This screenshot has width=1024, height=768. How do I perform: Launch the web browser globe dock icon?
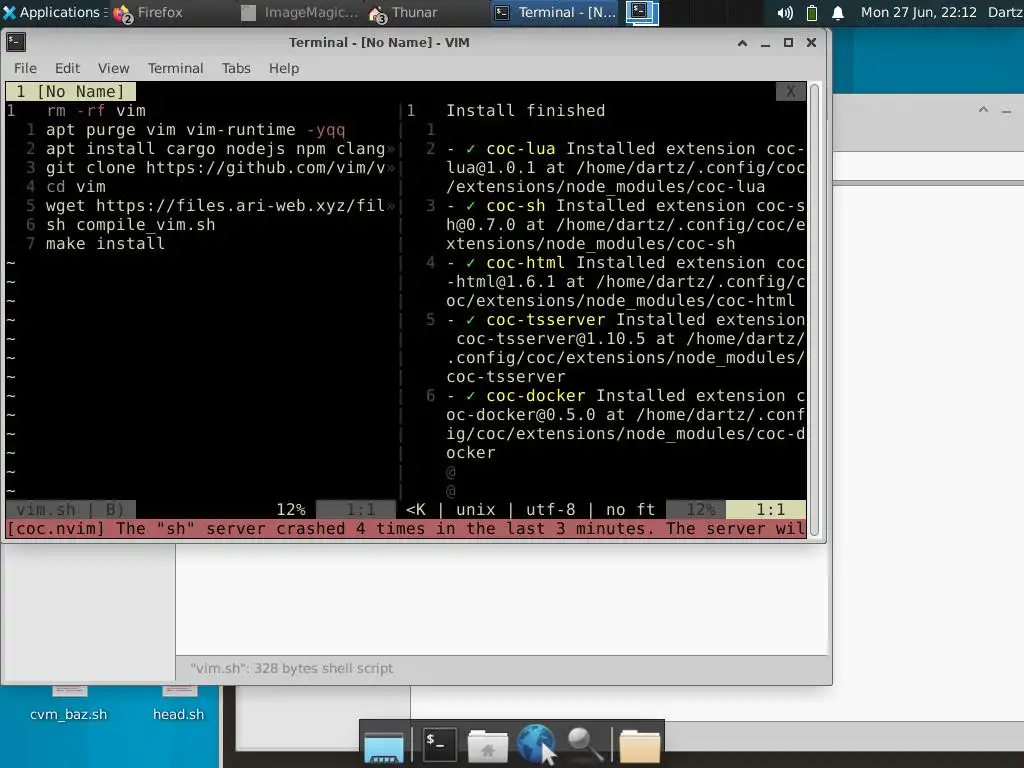[536, 744]
